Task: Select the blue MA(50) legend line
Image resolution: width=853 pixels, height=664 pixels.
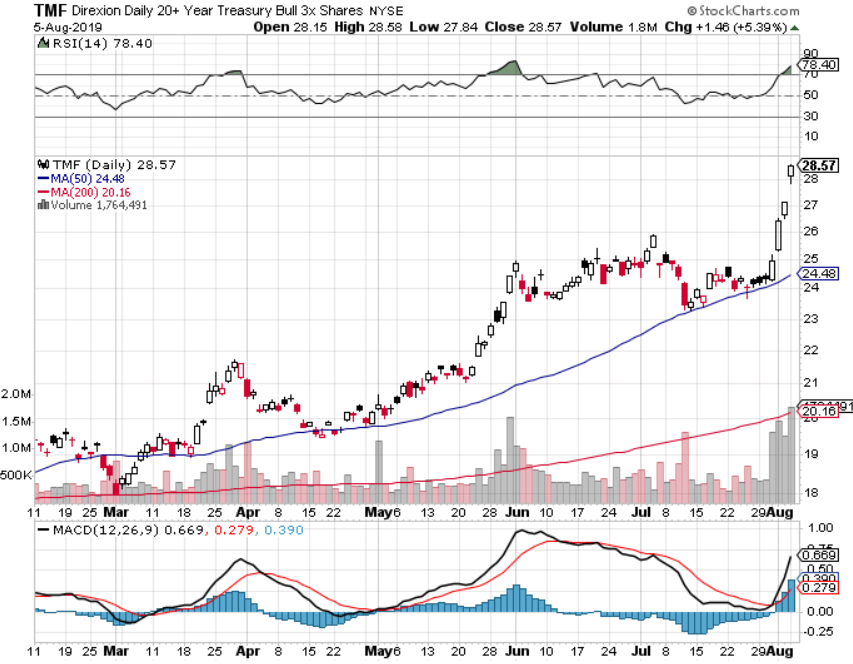Action: pyautogui.click(x=43, y=178)
